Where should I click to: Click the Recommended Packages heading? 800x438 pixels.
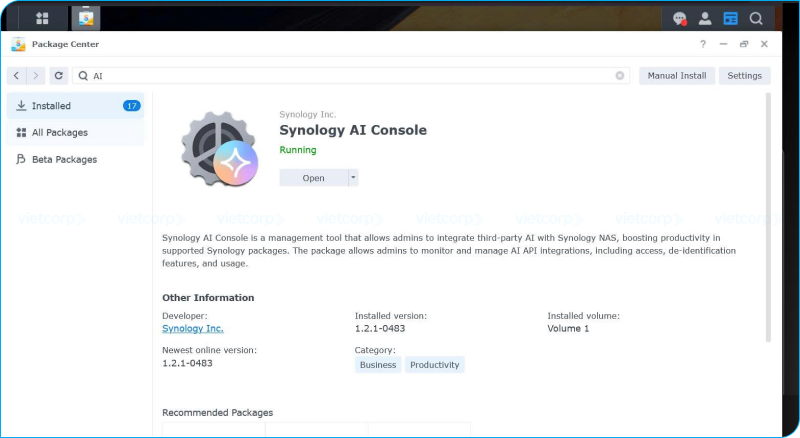[217, 412]
